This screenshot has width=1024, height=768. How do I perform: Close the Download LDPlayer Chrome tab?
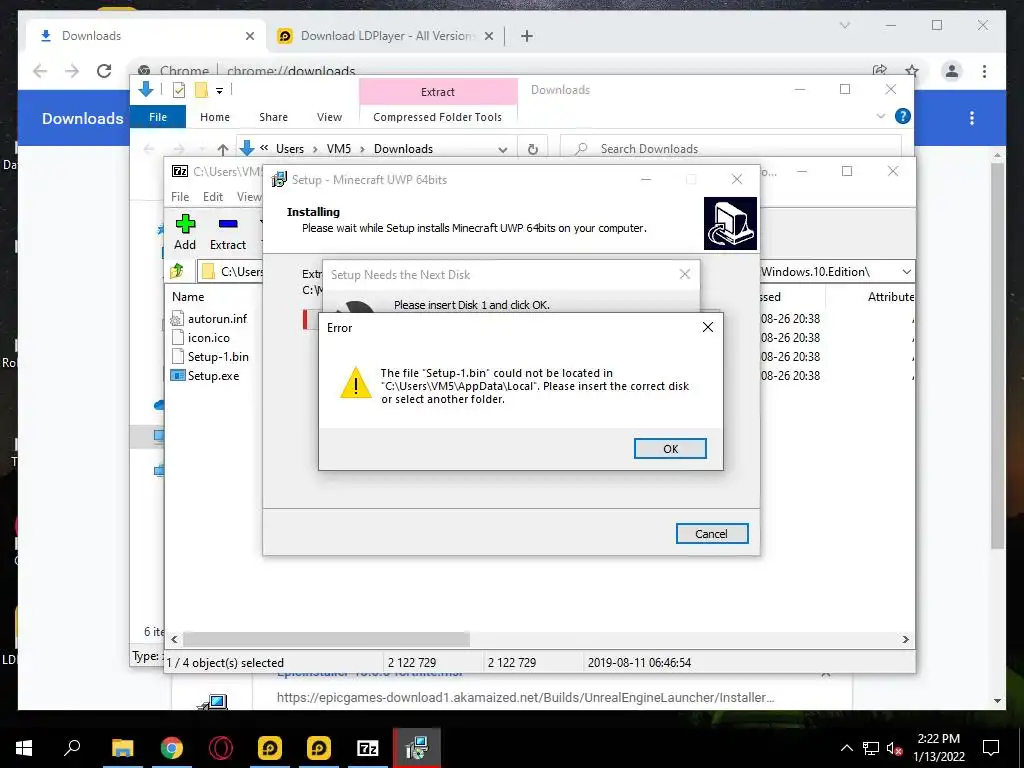(x=488, y=36)
